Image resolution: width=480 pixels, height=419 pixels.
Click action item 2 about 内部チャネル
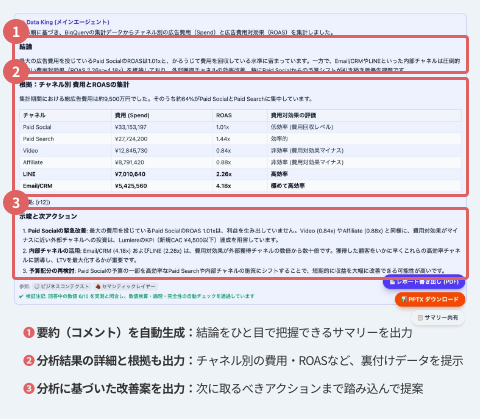click(241, 255)
